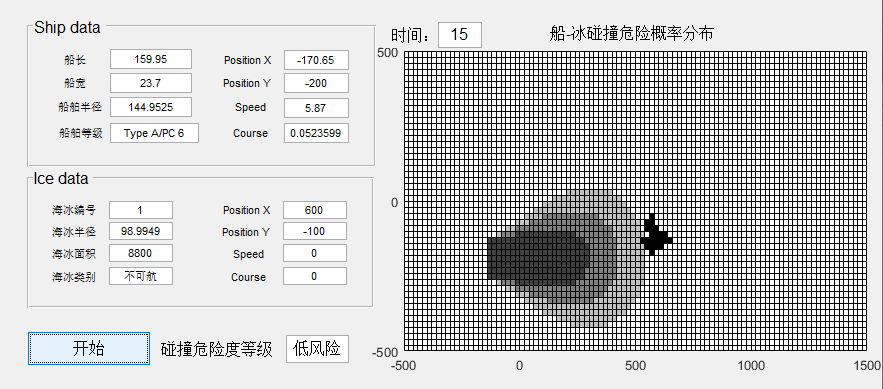Select the 海冰半径 field 98.9949

(141, 231)
